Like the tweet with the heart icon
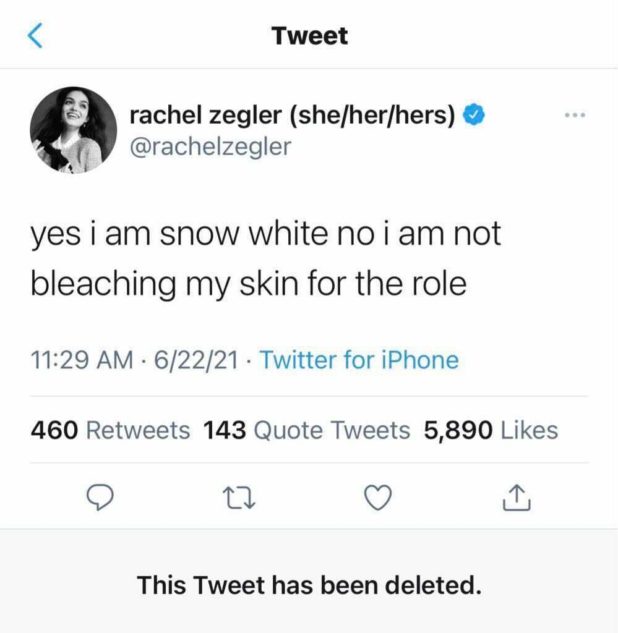 click(377, 496)
